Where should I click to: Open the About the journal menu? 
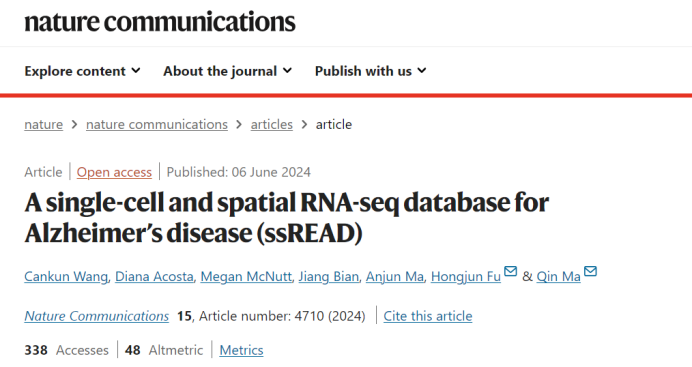228,71
